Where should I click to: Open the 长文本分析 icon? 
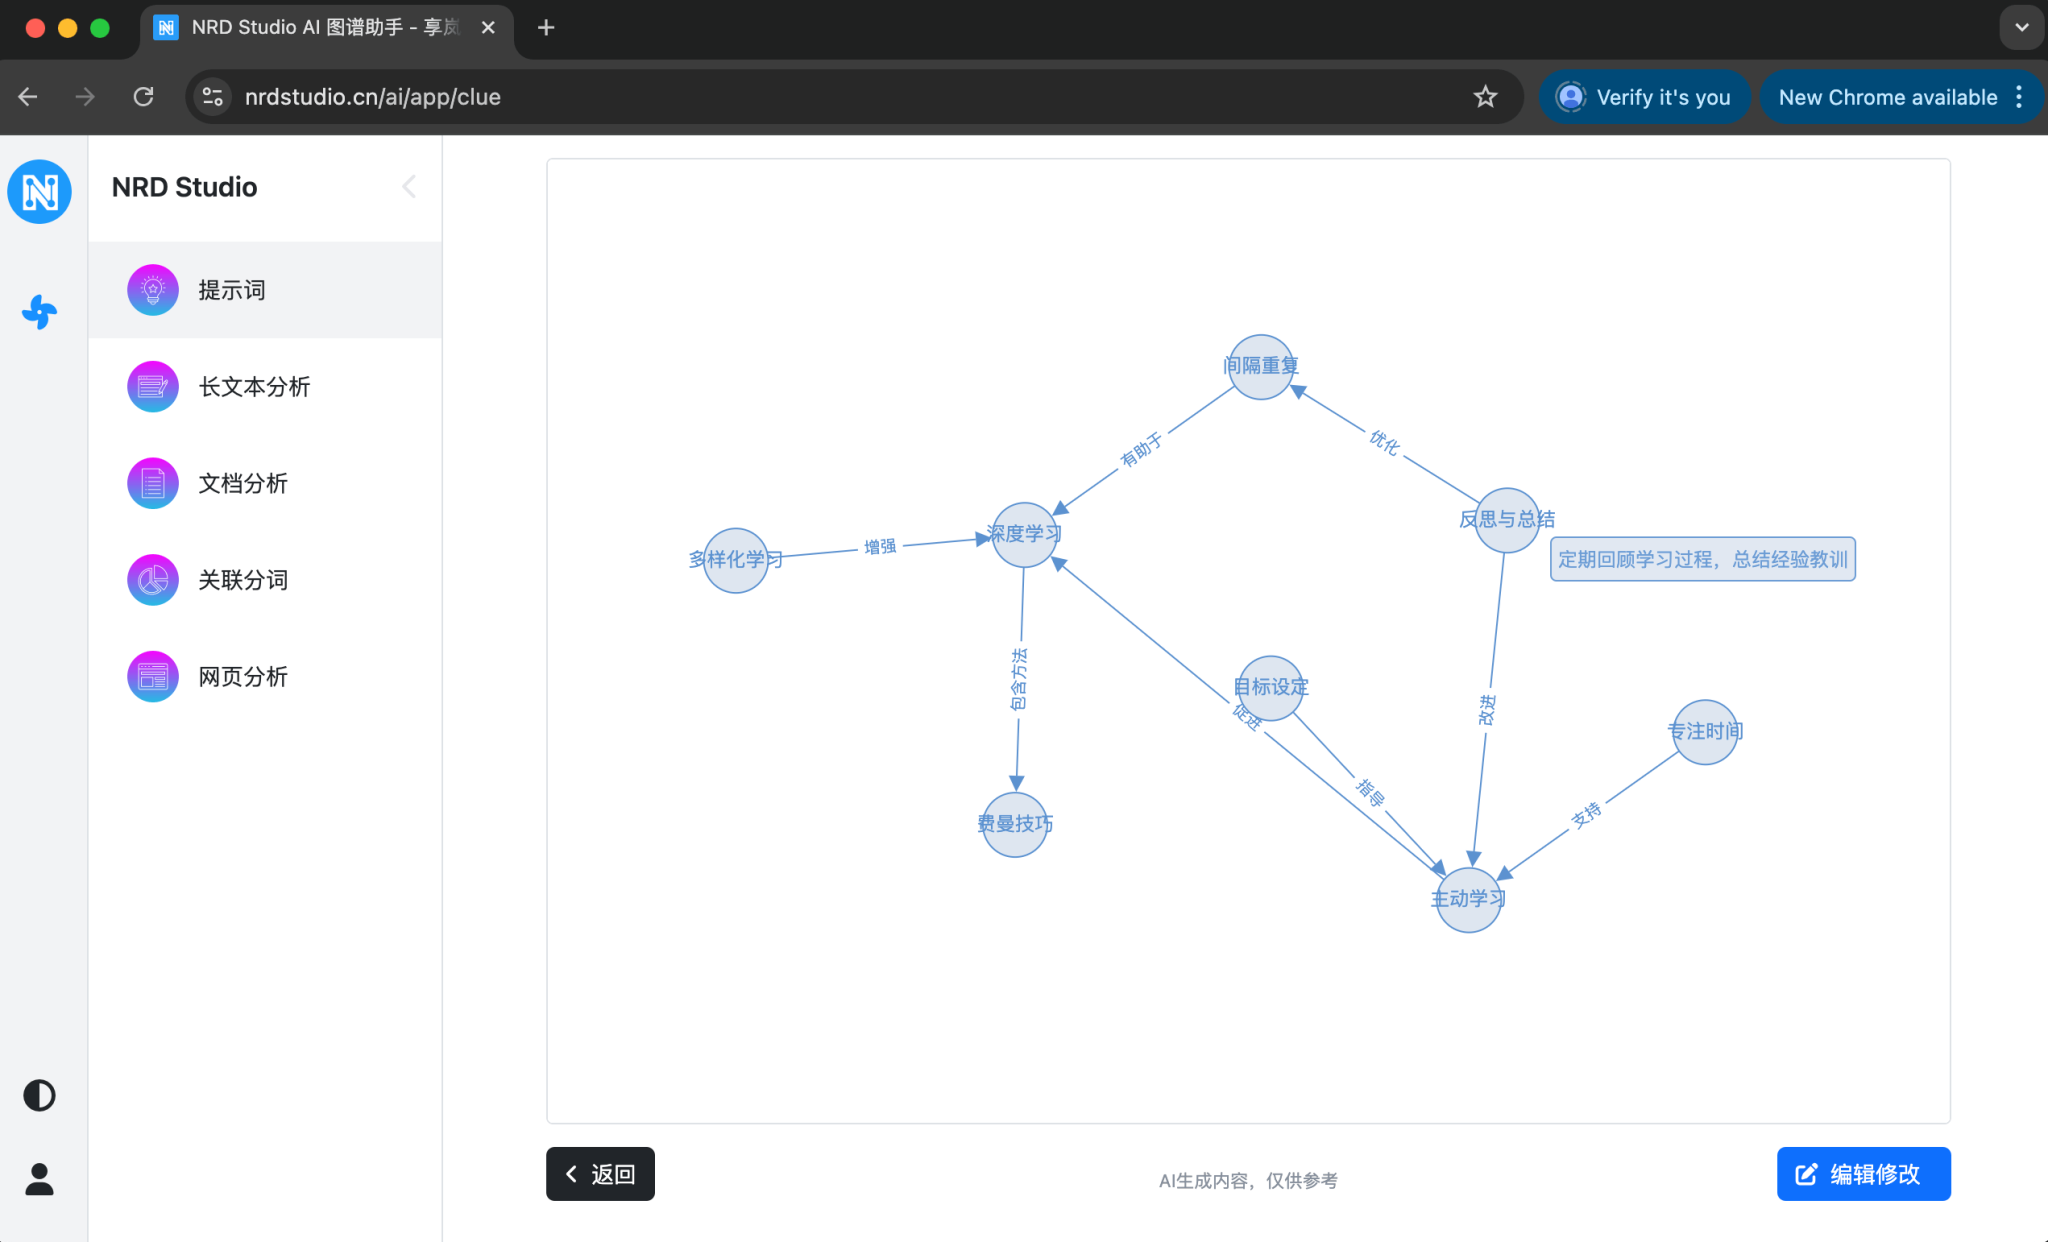click(x=153, y=387)
